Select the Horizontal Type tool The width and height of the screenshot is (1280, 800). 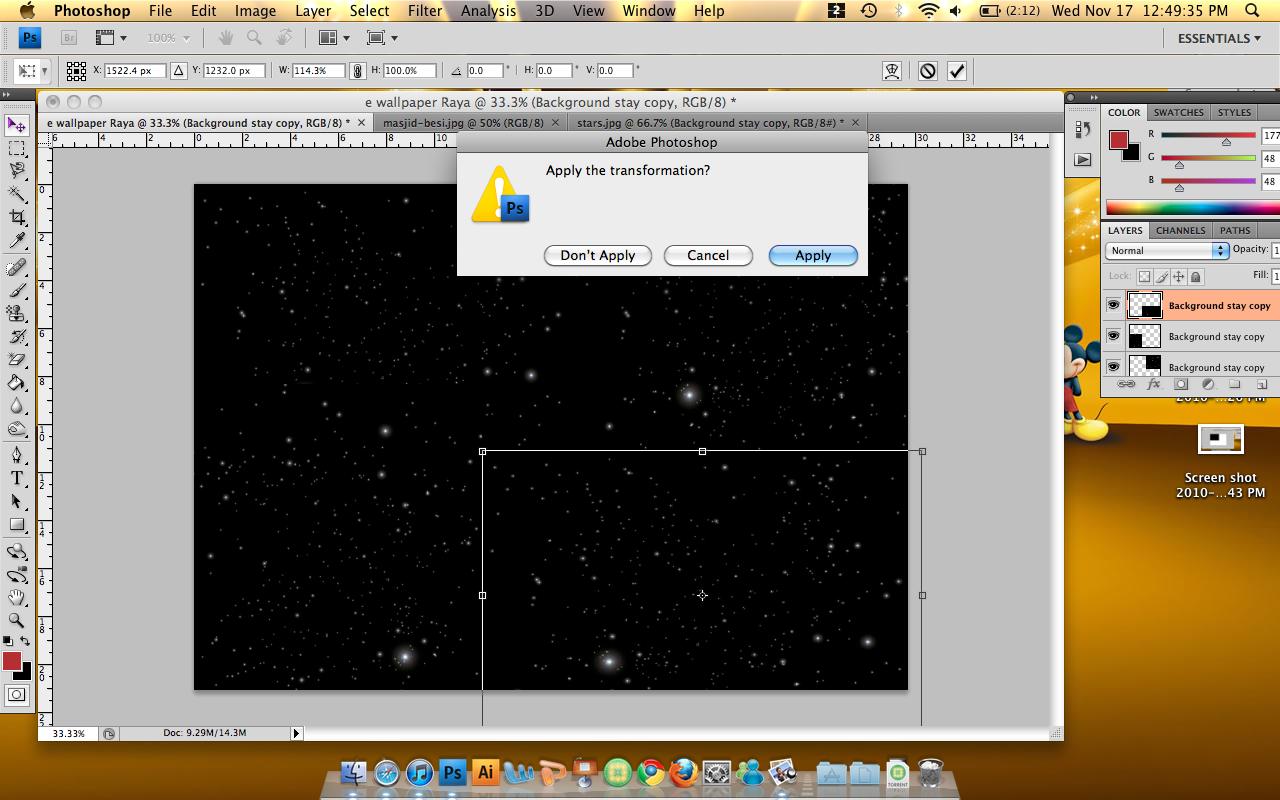[17, 478]
